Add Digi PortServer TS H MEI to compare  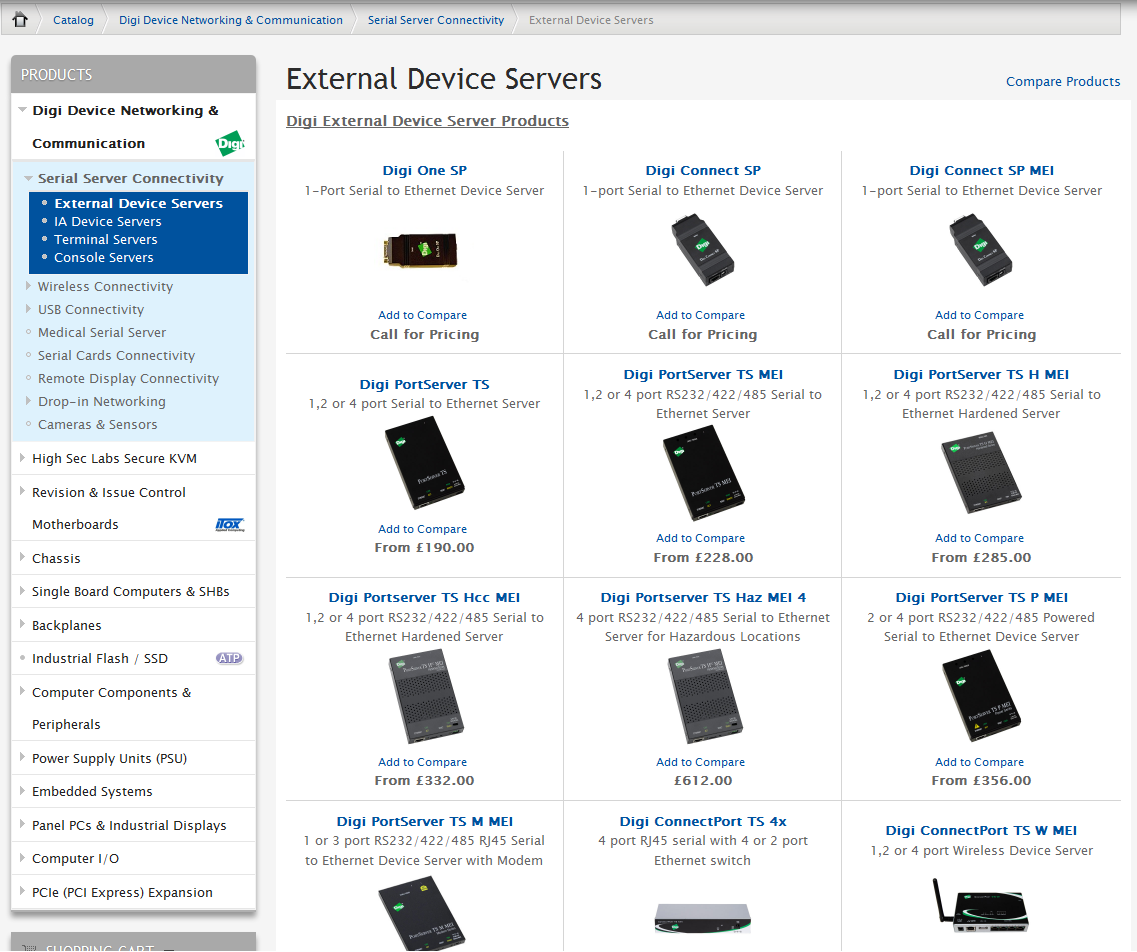979,538
